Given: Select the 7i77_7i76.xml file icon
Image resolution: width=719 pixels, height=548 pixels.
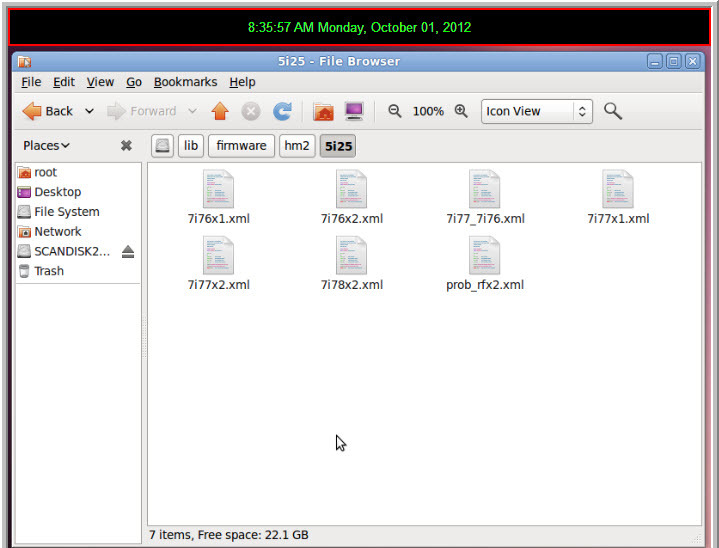Looking at the screenshot, I should tap(485, 189).
